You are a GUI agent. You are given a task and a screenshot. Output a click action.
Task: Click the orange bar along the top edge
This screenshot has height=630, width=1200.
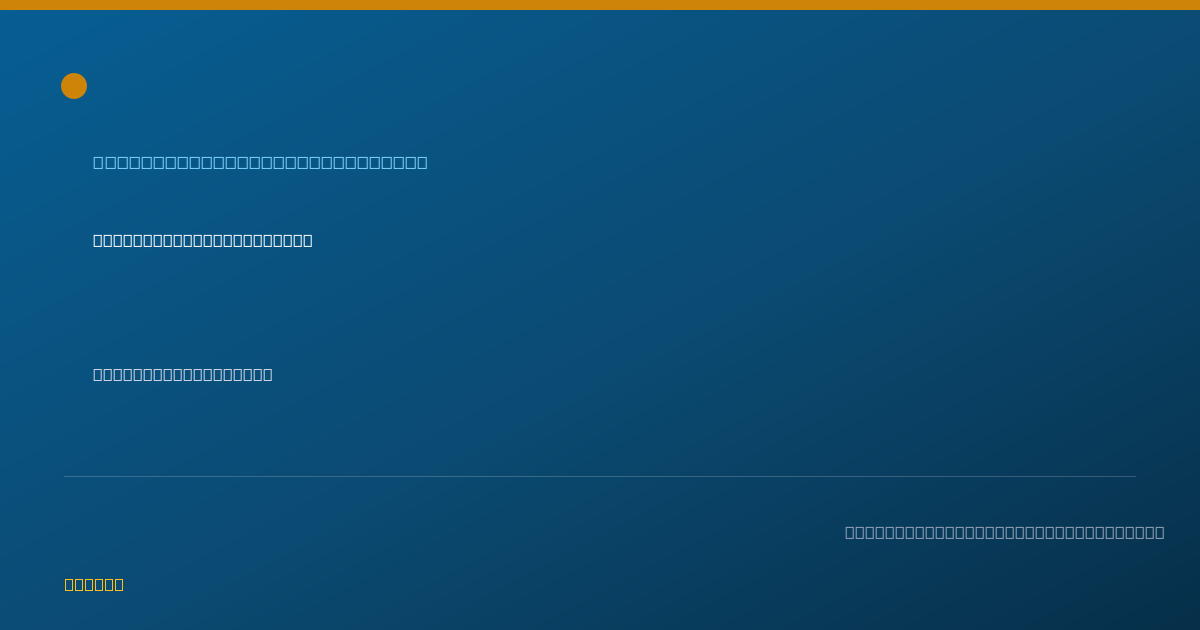coord(600,5)
